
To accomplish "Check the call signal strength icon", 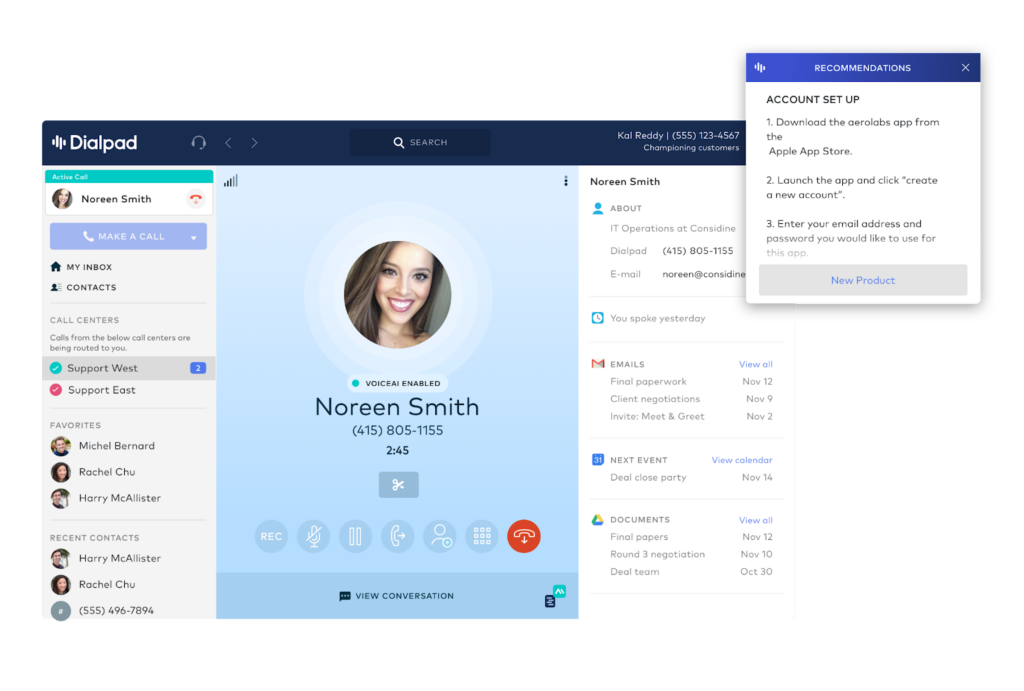I will click(x=231, y=181).
